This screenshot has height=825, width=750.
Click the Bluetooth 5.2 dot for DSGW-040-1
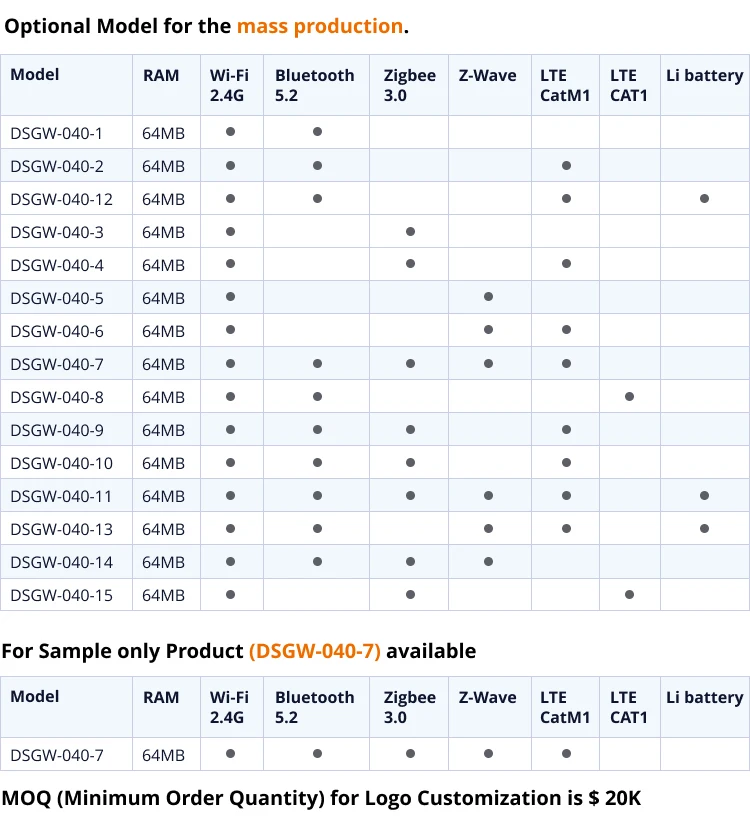point(317,132)
